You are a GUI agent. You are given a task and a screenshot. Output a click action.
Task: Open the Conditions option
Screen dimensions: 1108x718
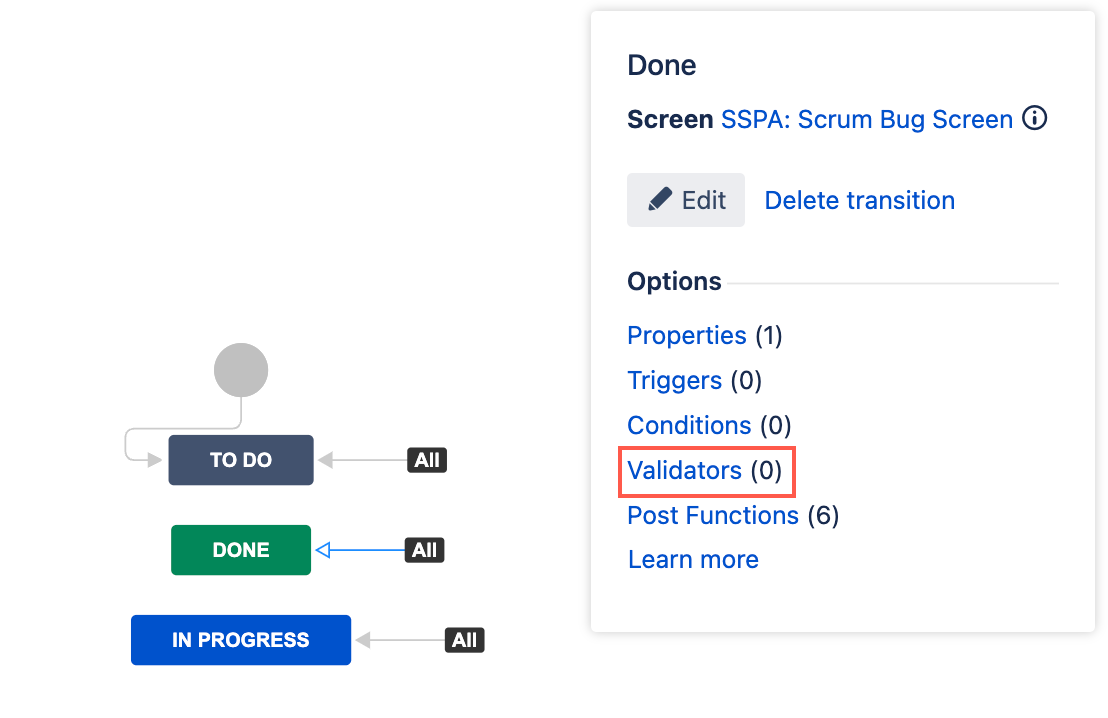[689, 425]
